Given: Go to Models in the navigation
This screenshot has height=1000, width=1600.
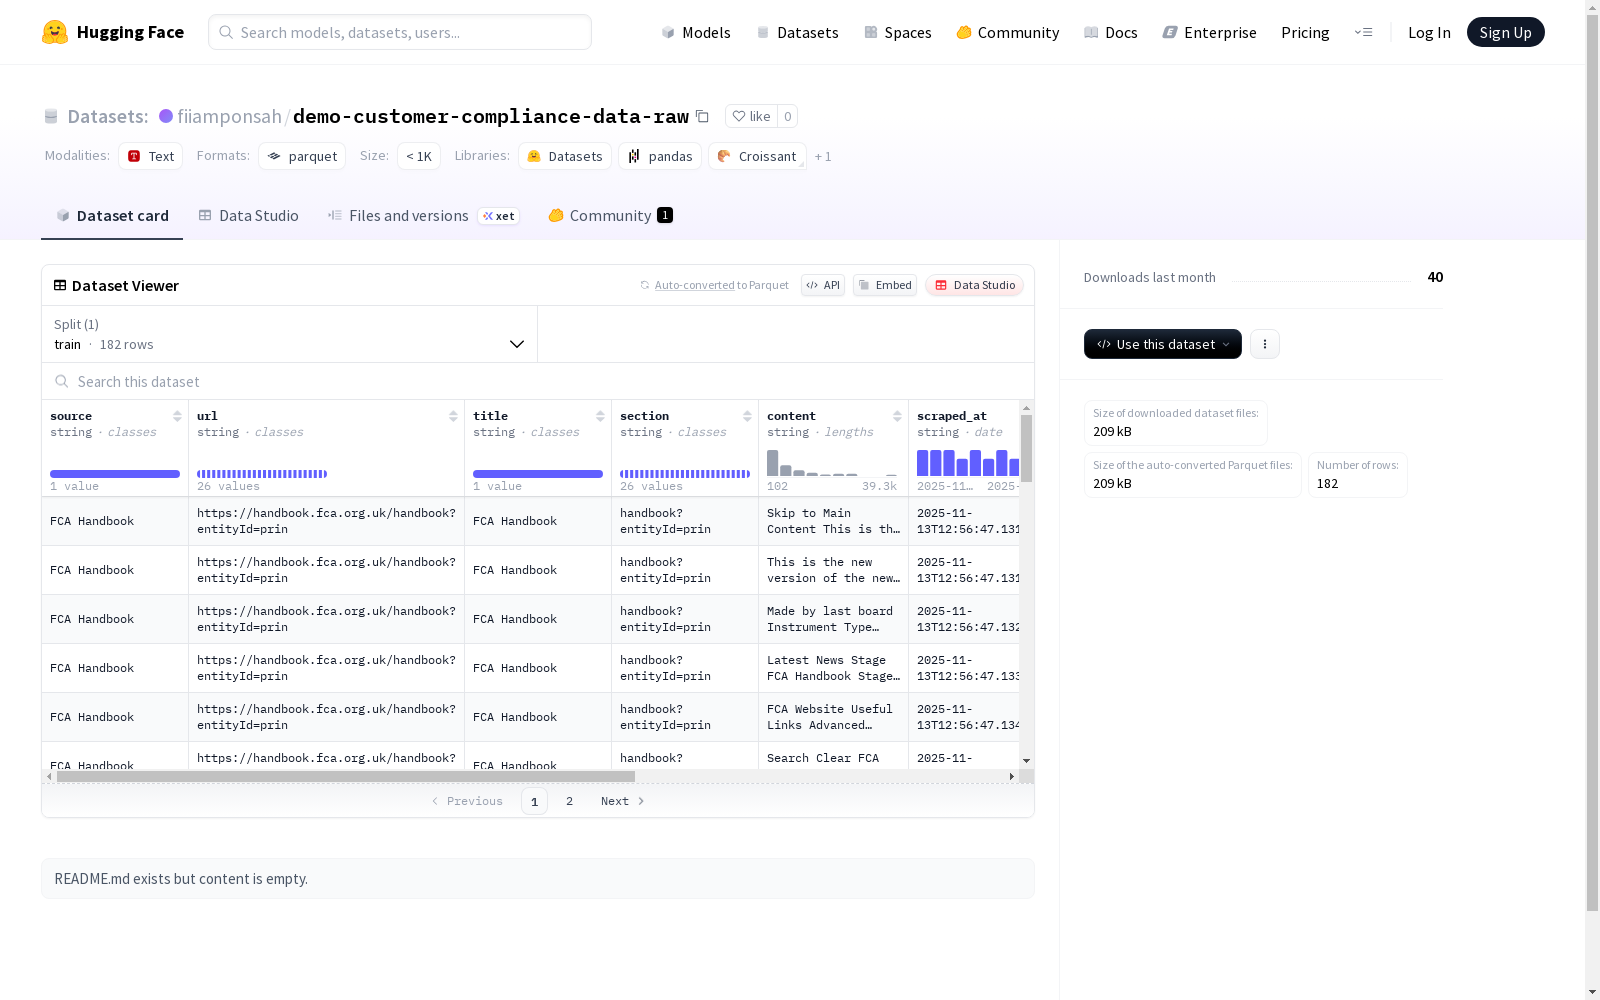Looking at the screenshot, I should click(696, 32).
